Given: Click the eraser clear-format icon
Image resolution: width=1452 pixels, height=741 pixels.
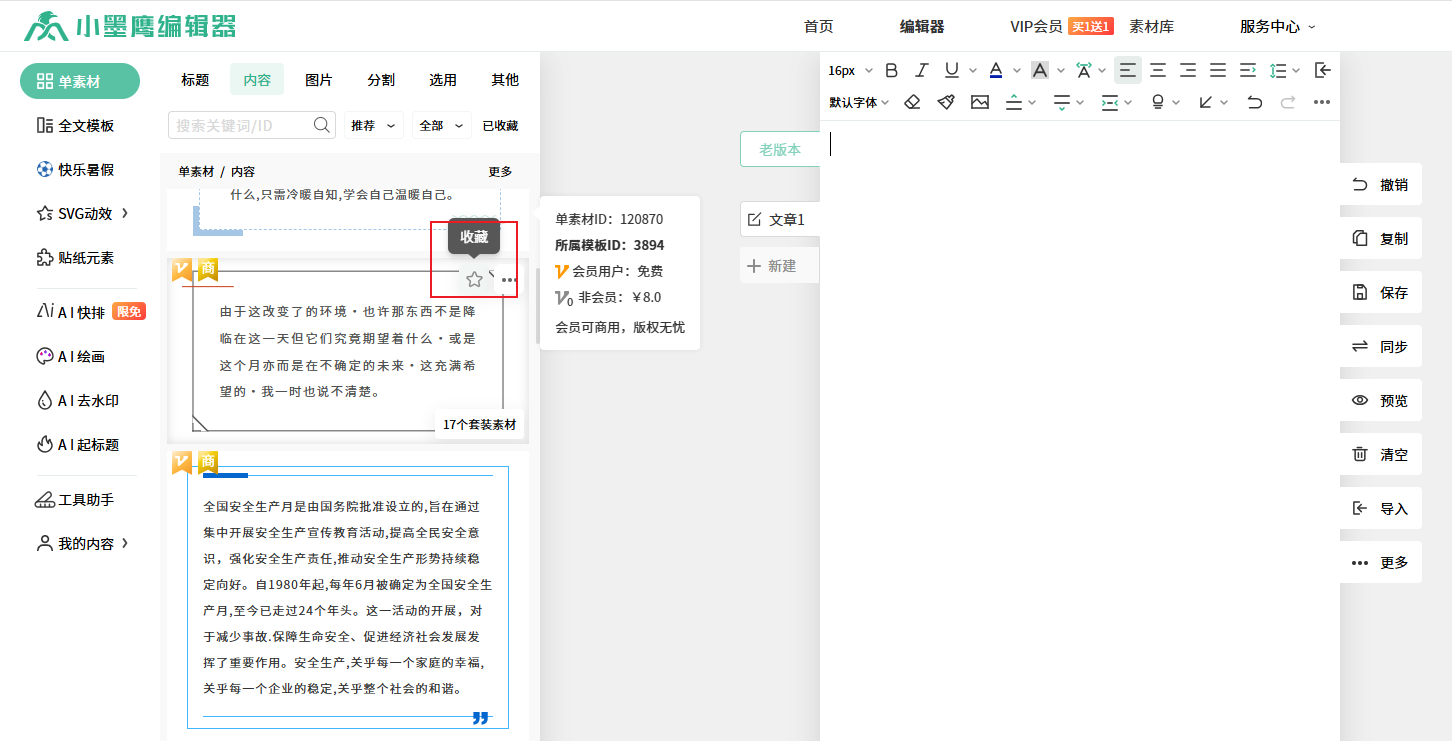Looking at the screenshot, I should 912,102.
